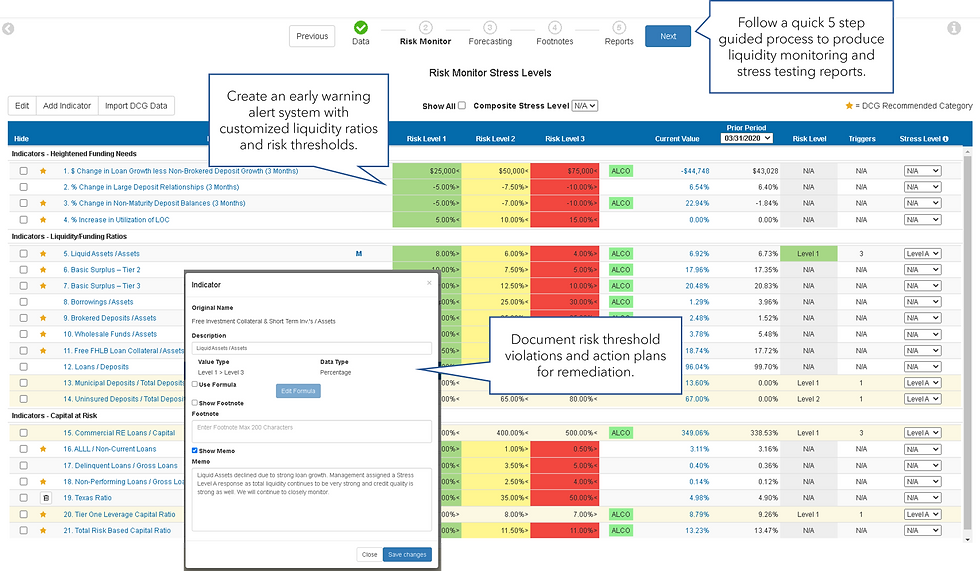
Task: Click the Footnote text box in dialog
Action: tap(311, 431)
